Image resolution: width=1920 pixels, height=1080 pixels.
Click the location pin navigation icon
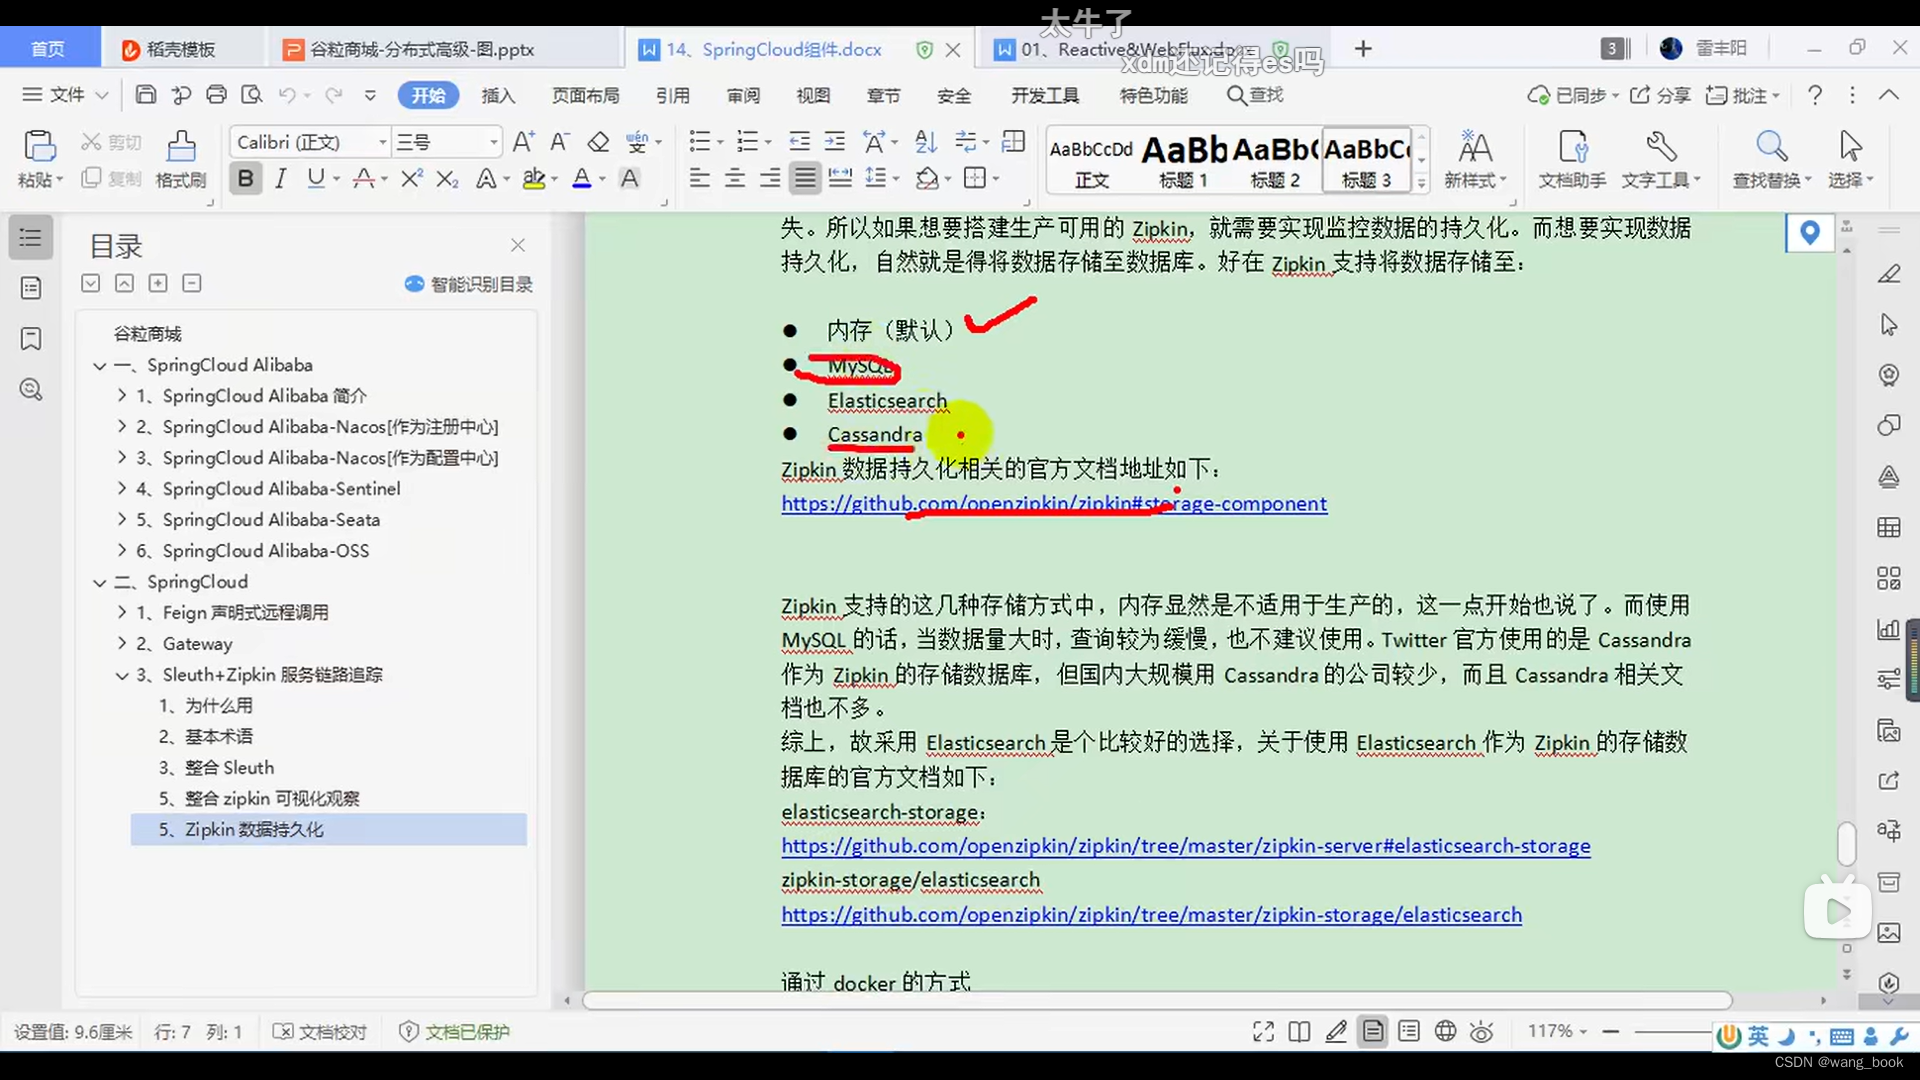(x=1809, y=233)
